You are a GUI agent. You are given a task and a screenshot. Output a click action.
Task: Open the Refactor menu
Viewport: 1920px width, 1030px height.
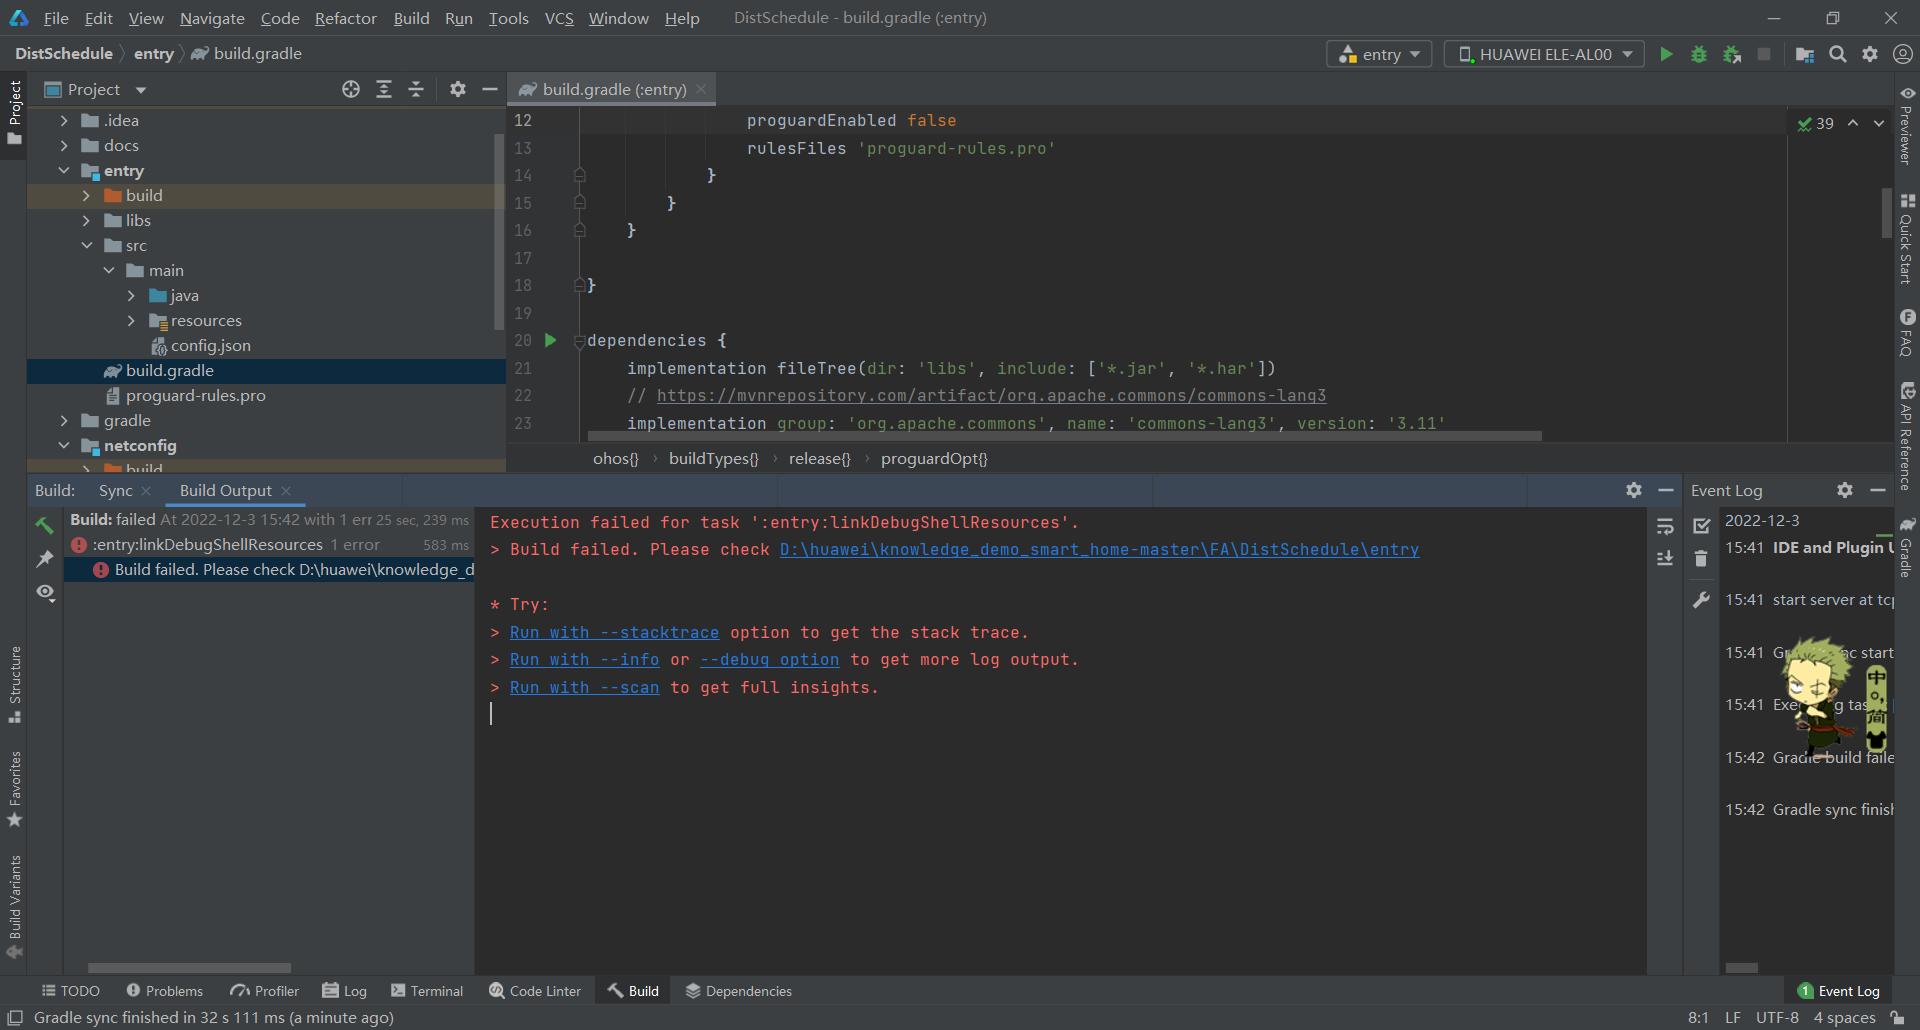click(345, 18)
